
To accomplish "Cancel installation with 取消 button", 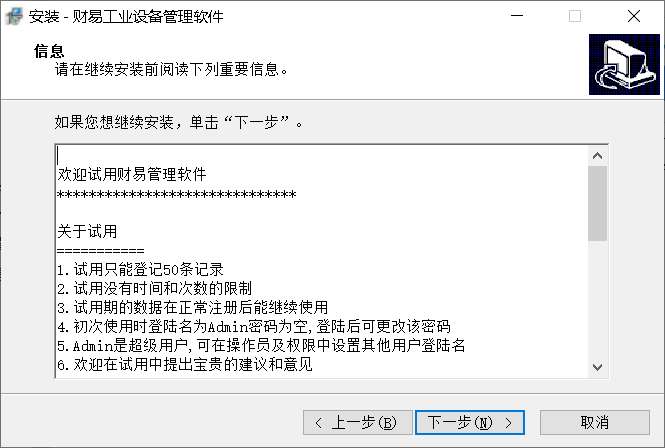I will coord(595,423).
